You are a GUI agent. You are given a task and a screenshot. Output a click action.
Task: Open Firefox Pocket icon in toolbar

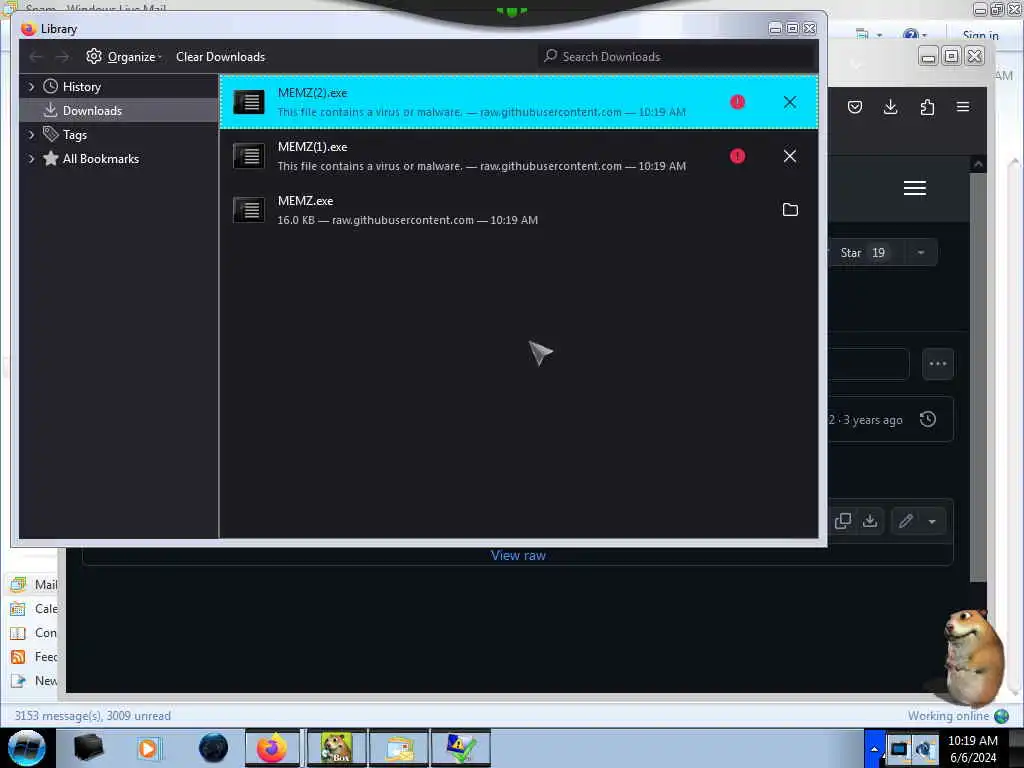tap(854, 107)
